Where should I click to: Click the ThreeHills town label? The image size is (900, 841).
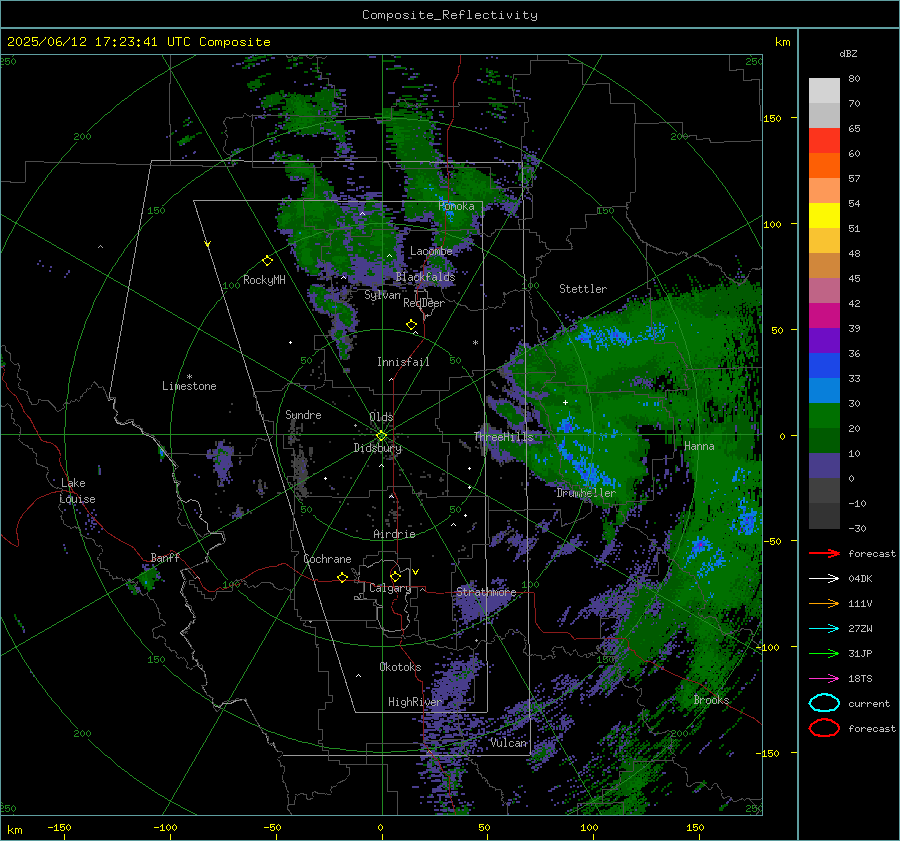504,437
